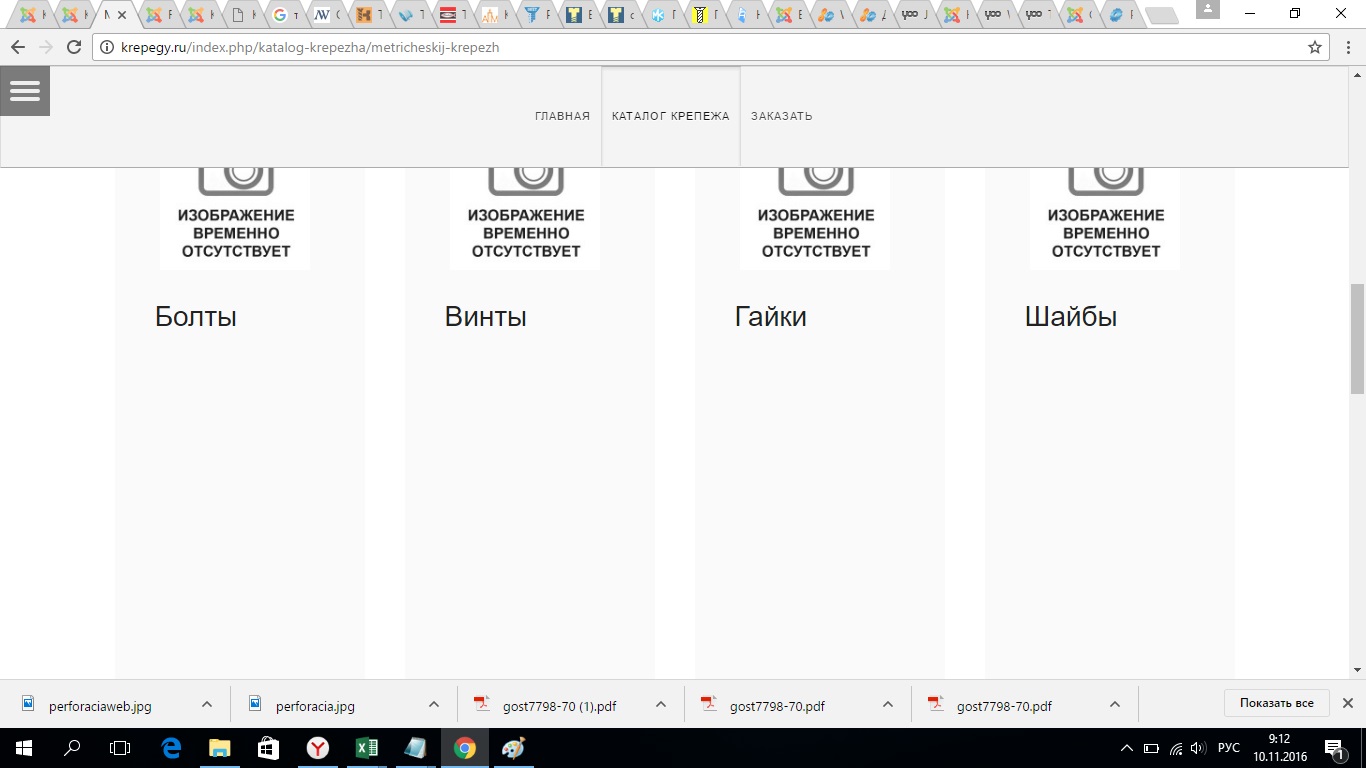Open Microsoft Edge from the taskbar

170,747
